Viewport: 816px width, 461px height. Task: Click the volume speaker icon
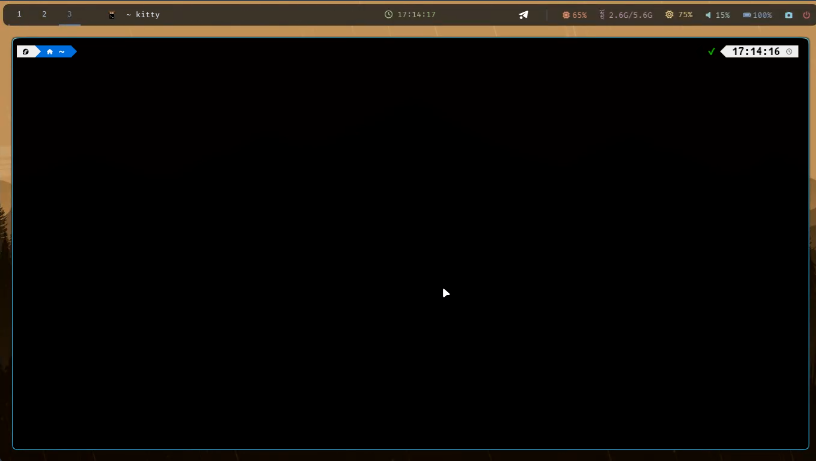(x=708, y=15)
